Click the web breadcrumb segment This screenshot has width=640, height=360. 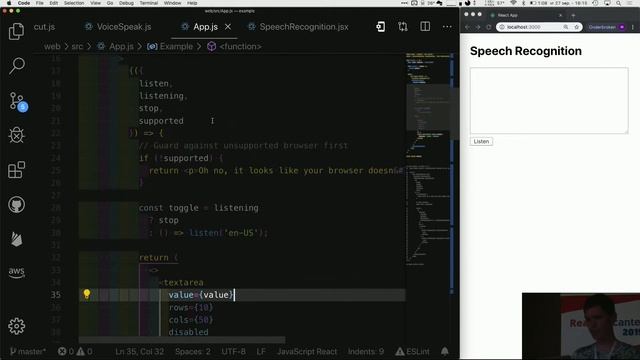coord(52,47)
